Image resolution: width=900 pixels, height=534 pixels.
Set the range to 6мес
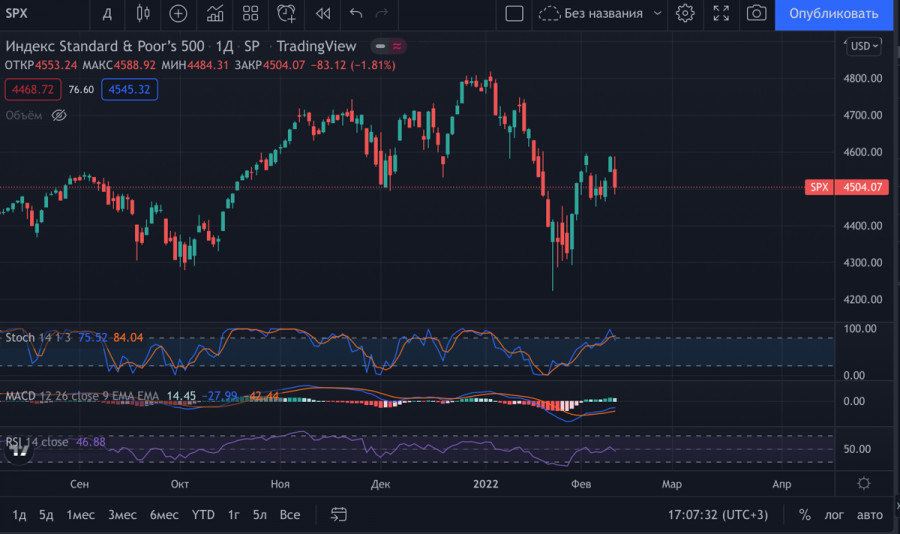164,514
